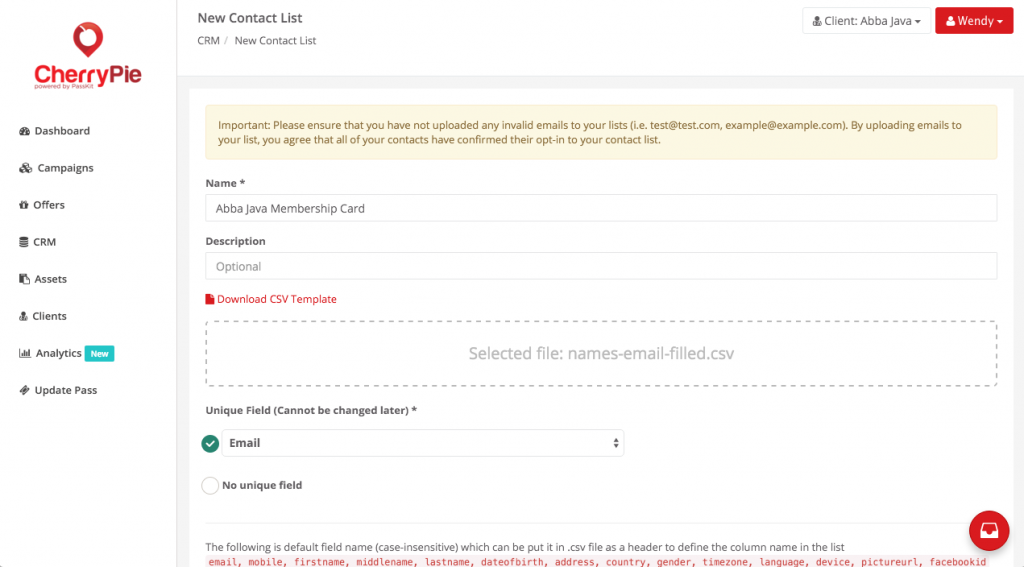Click the Assets files icon
The width and height of the screenshot is (1024, 567).
(25, 279)
